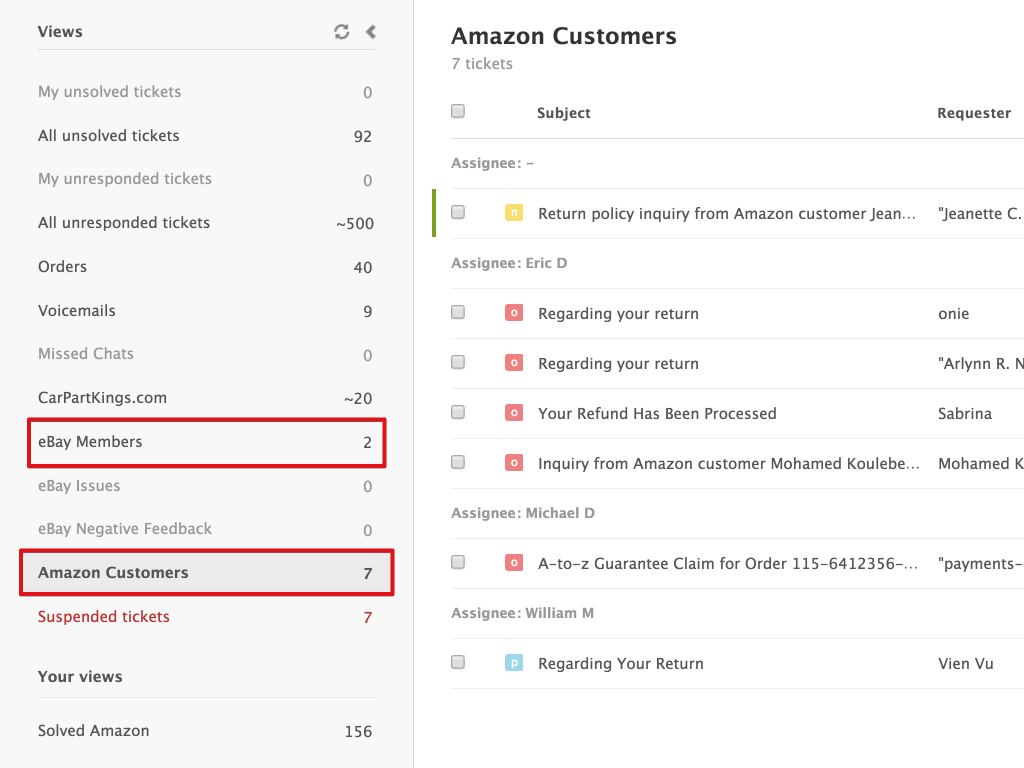
Task: Click status badge on onie's return ticket
Action: click(x=514, y=313)
